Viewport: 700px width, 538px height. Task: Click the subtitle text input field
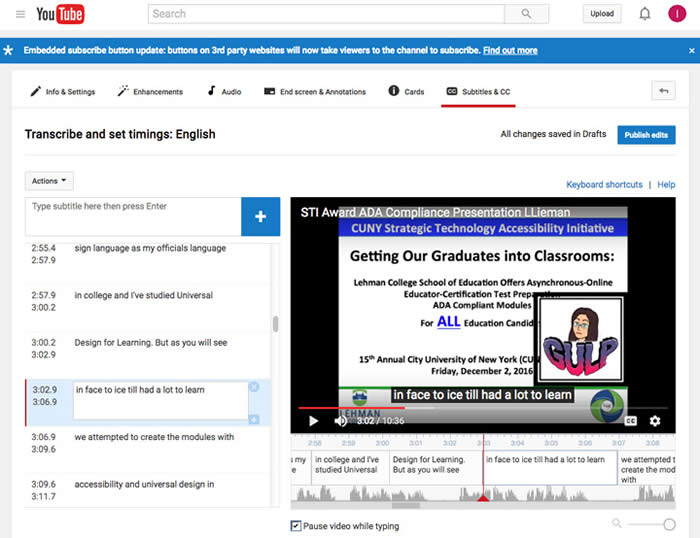pyautogui.click(x=133, y=216)
